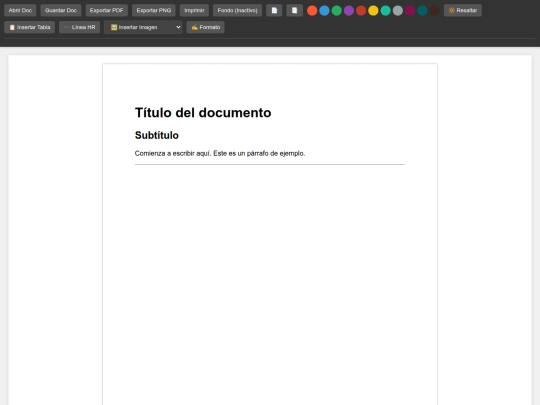540x405 pixels.
Task: Pick the orange-red color swatch
Action: 312,11
